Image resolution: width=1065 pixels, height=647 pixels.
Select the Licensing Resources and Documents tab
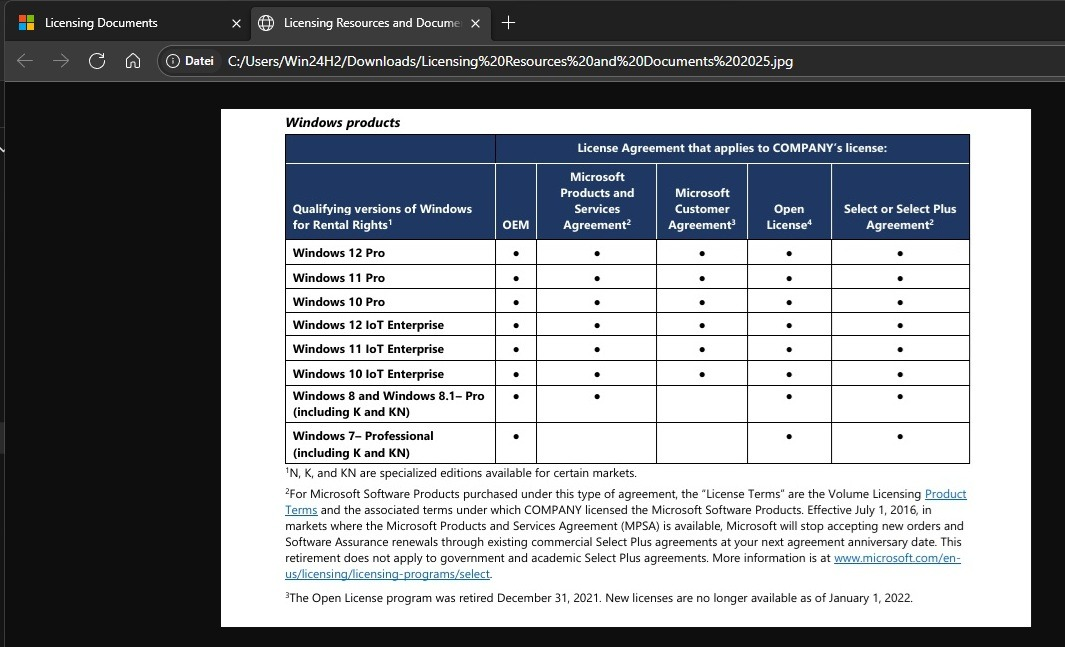[x=371, y=23]
